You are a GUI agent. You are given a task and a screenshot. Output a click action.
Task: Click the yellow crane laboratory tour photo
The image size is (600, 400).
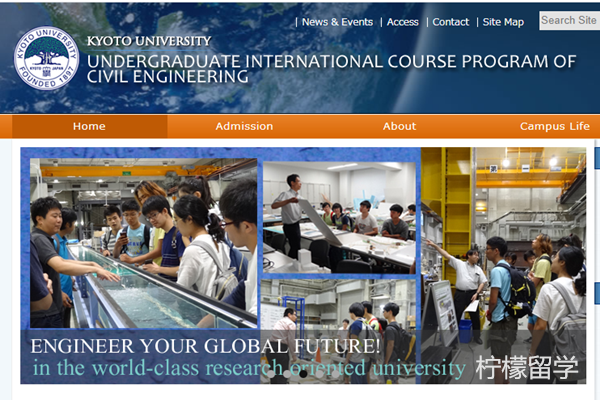point(504,264)
